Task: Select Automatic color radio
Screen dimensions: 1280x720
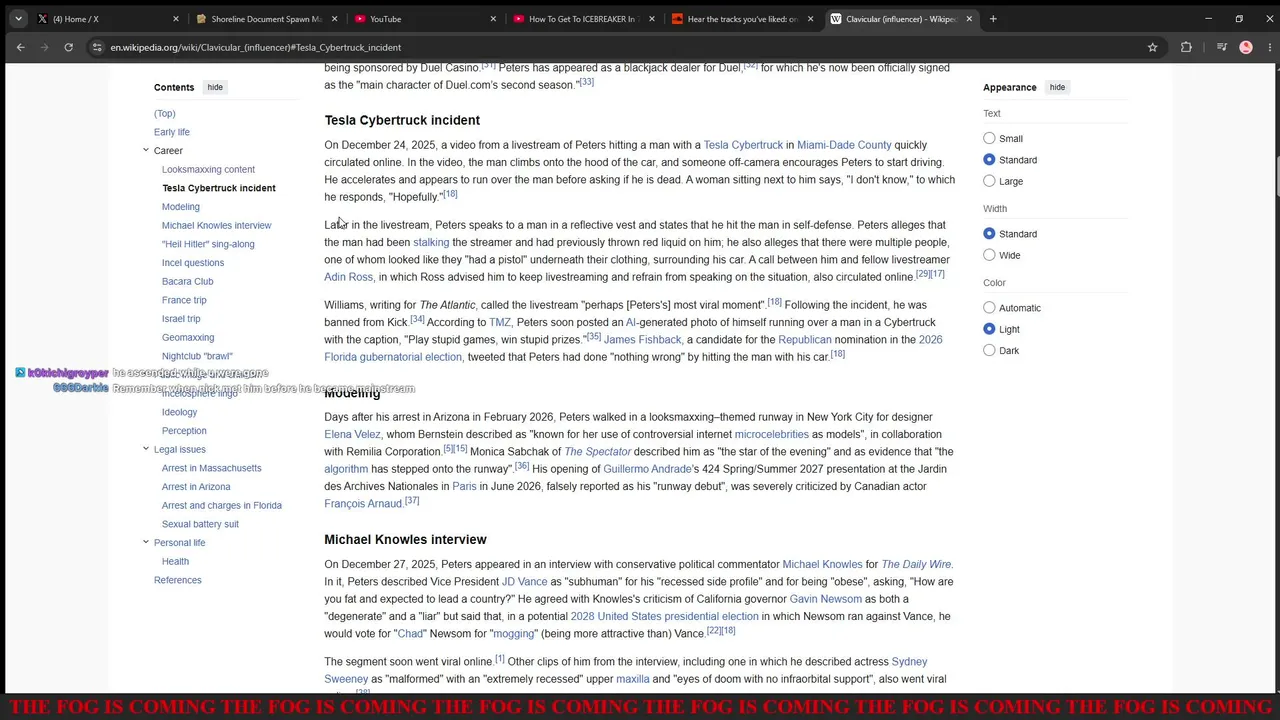Action: [x=989, y=308]
